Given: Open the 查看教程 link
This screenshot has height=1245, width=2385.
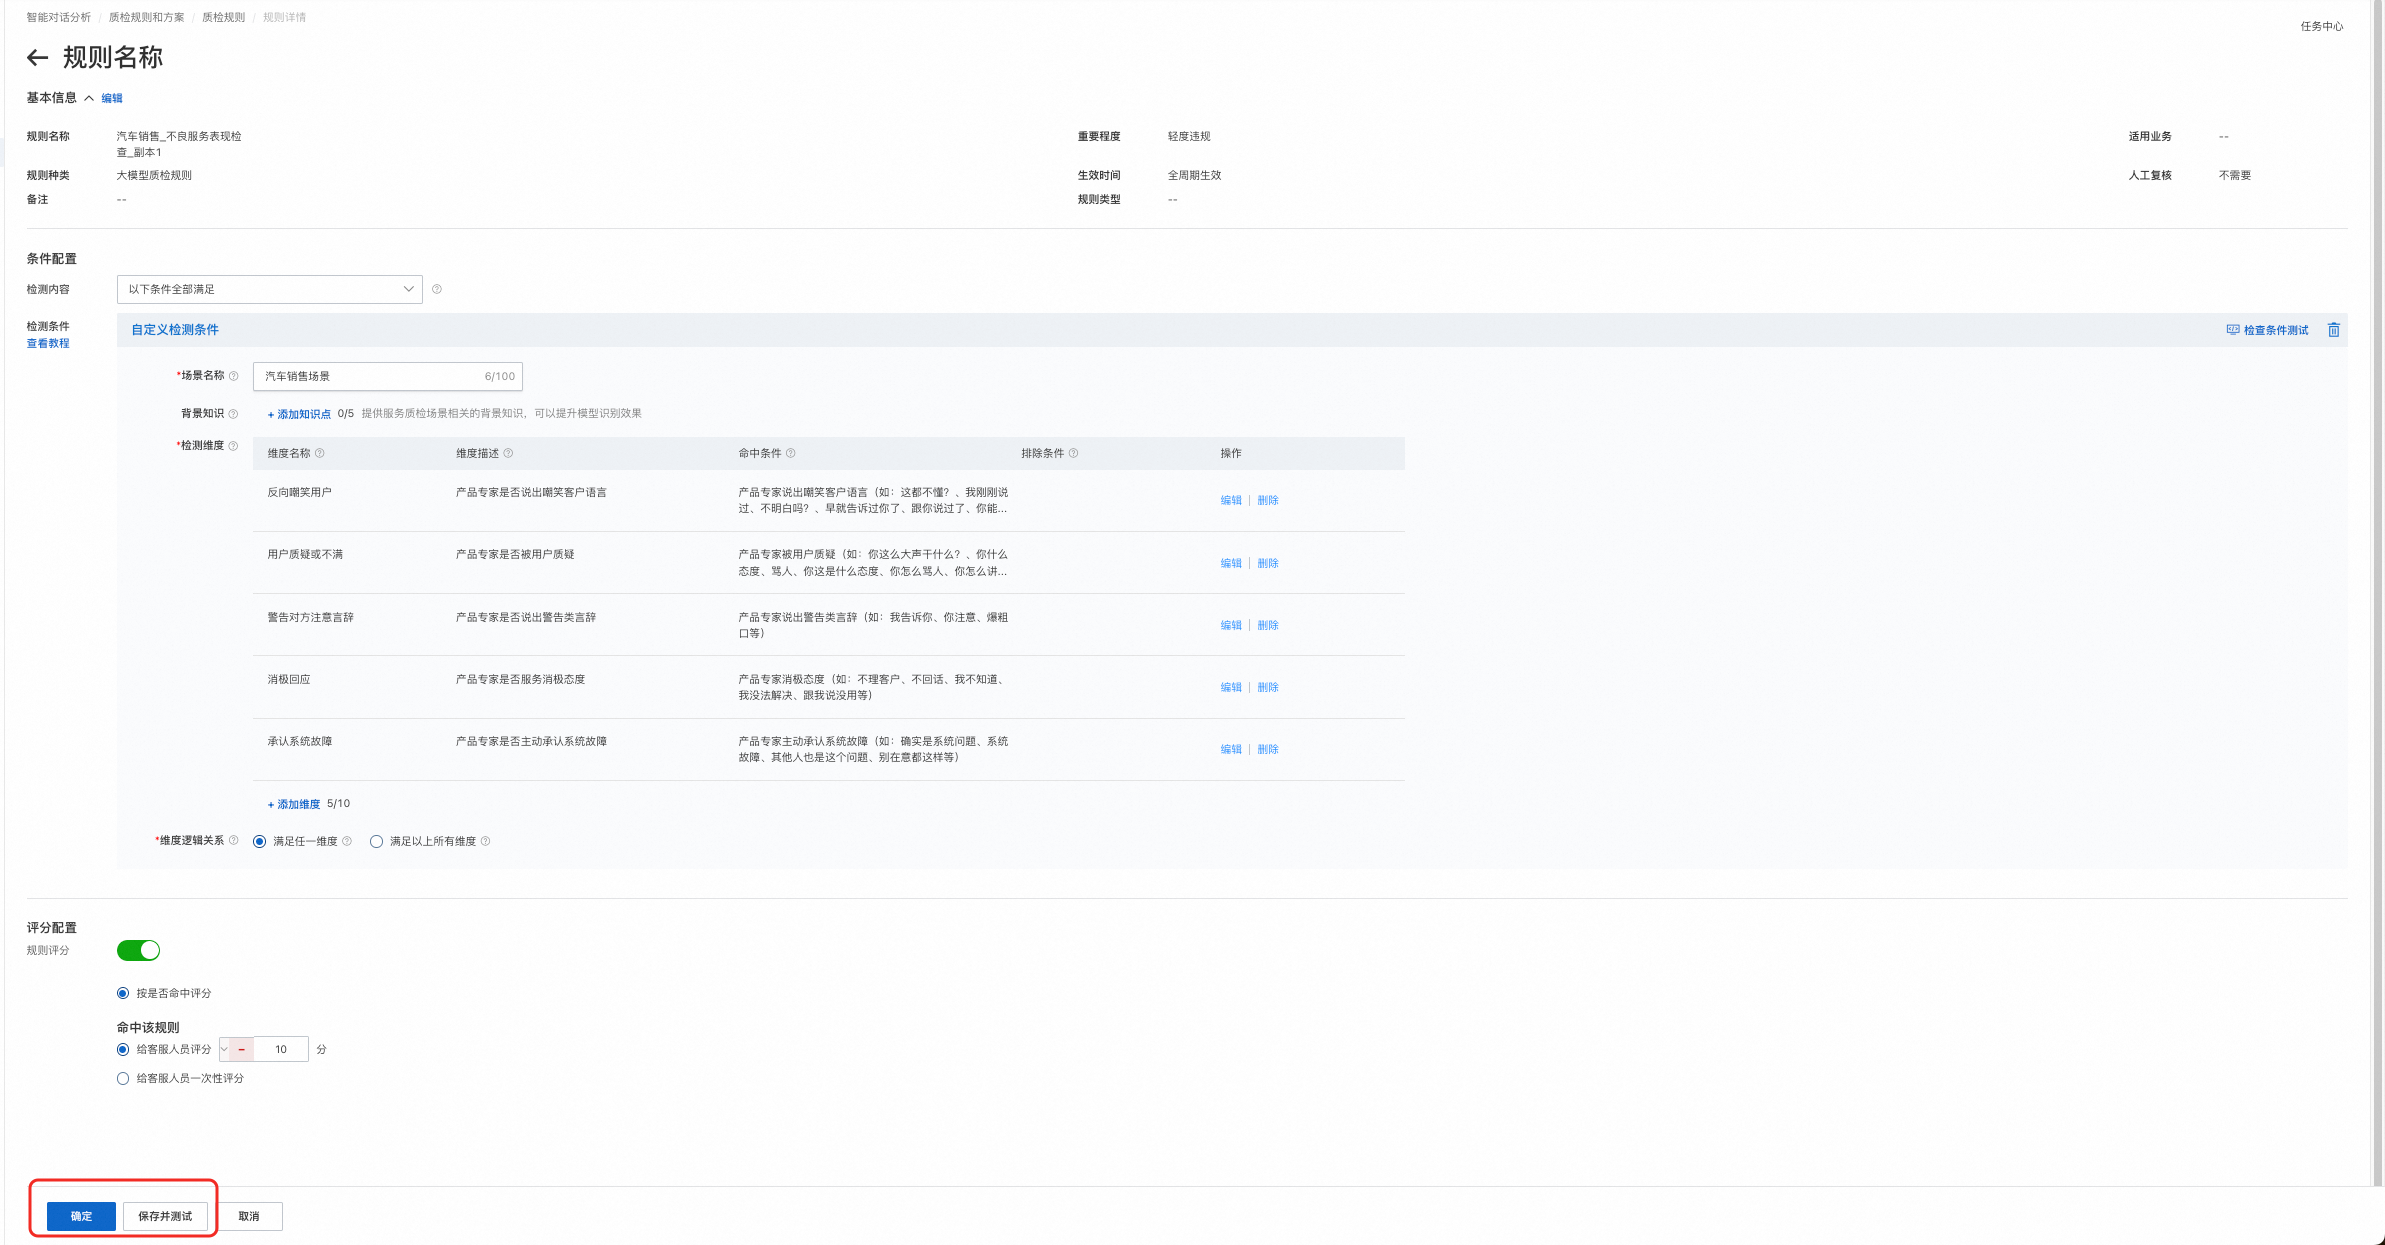Looking at the screenshot, I should click(x=48, y=343).
